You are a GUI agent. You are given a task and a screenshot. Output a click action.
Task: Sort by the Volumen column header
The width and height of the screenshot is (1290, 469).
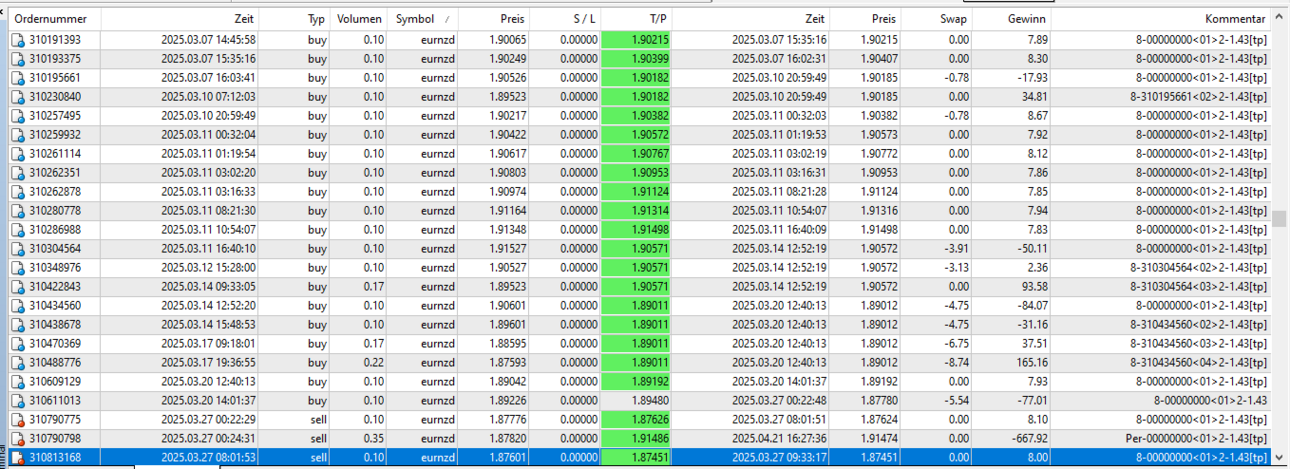pyautogui.click(x=359, y=19)
